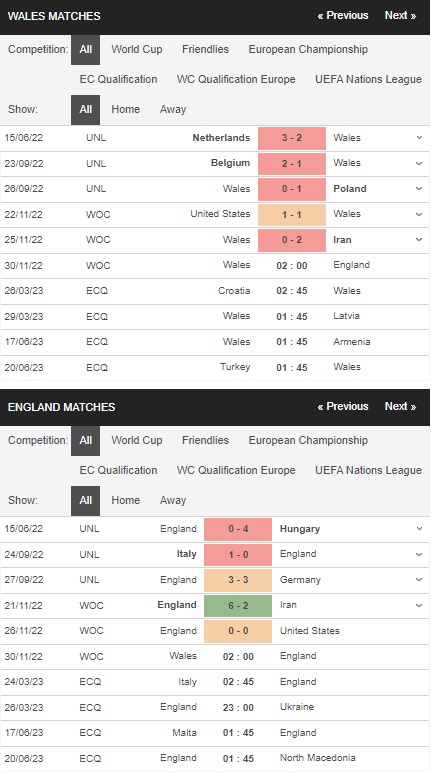Select Home filter in Wales matches
Screen dimensions: 431x775
(x=126, y=109)
